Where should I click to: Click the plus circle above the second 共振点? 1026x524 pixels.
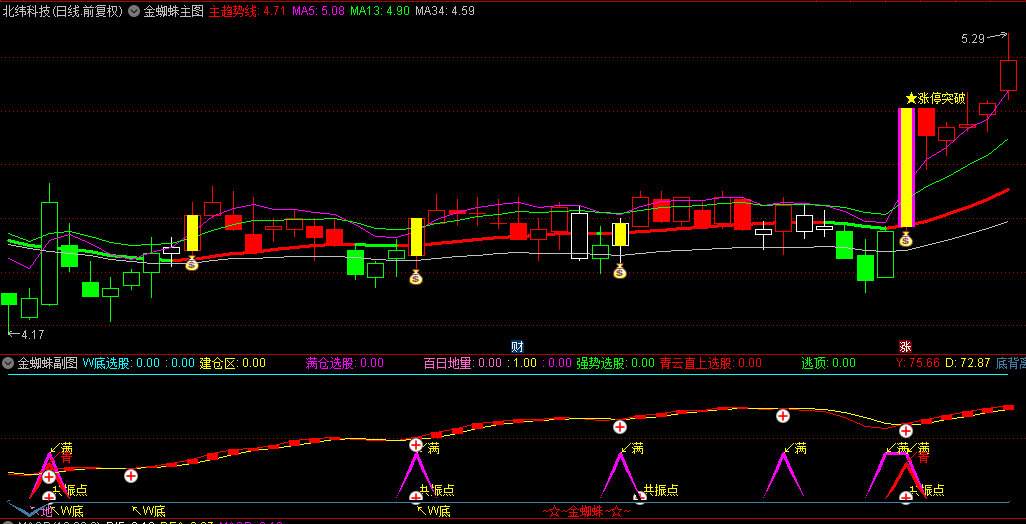416,445
